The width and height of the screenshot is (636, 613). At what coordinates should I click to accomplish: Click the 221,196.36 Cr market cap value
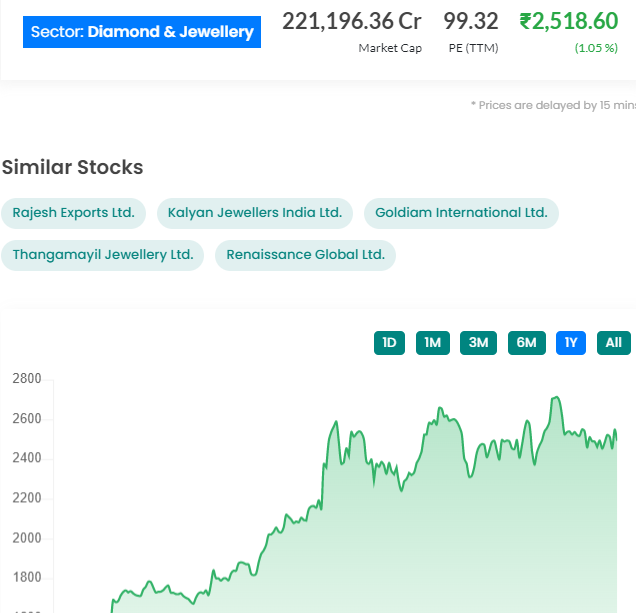point(352,21)
